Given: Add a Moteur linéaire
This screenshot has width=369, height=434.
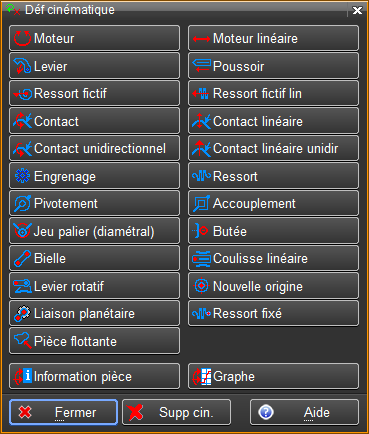Looking at the screenshot, I should pyautogui.click(x=273, y=38).
